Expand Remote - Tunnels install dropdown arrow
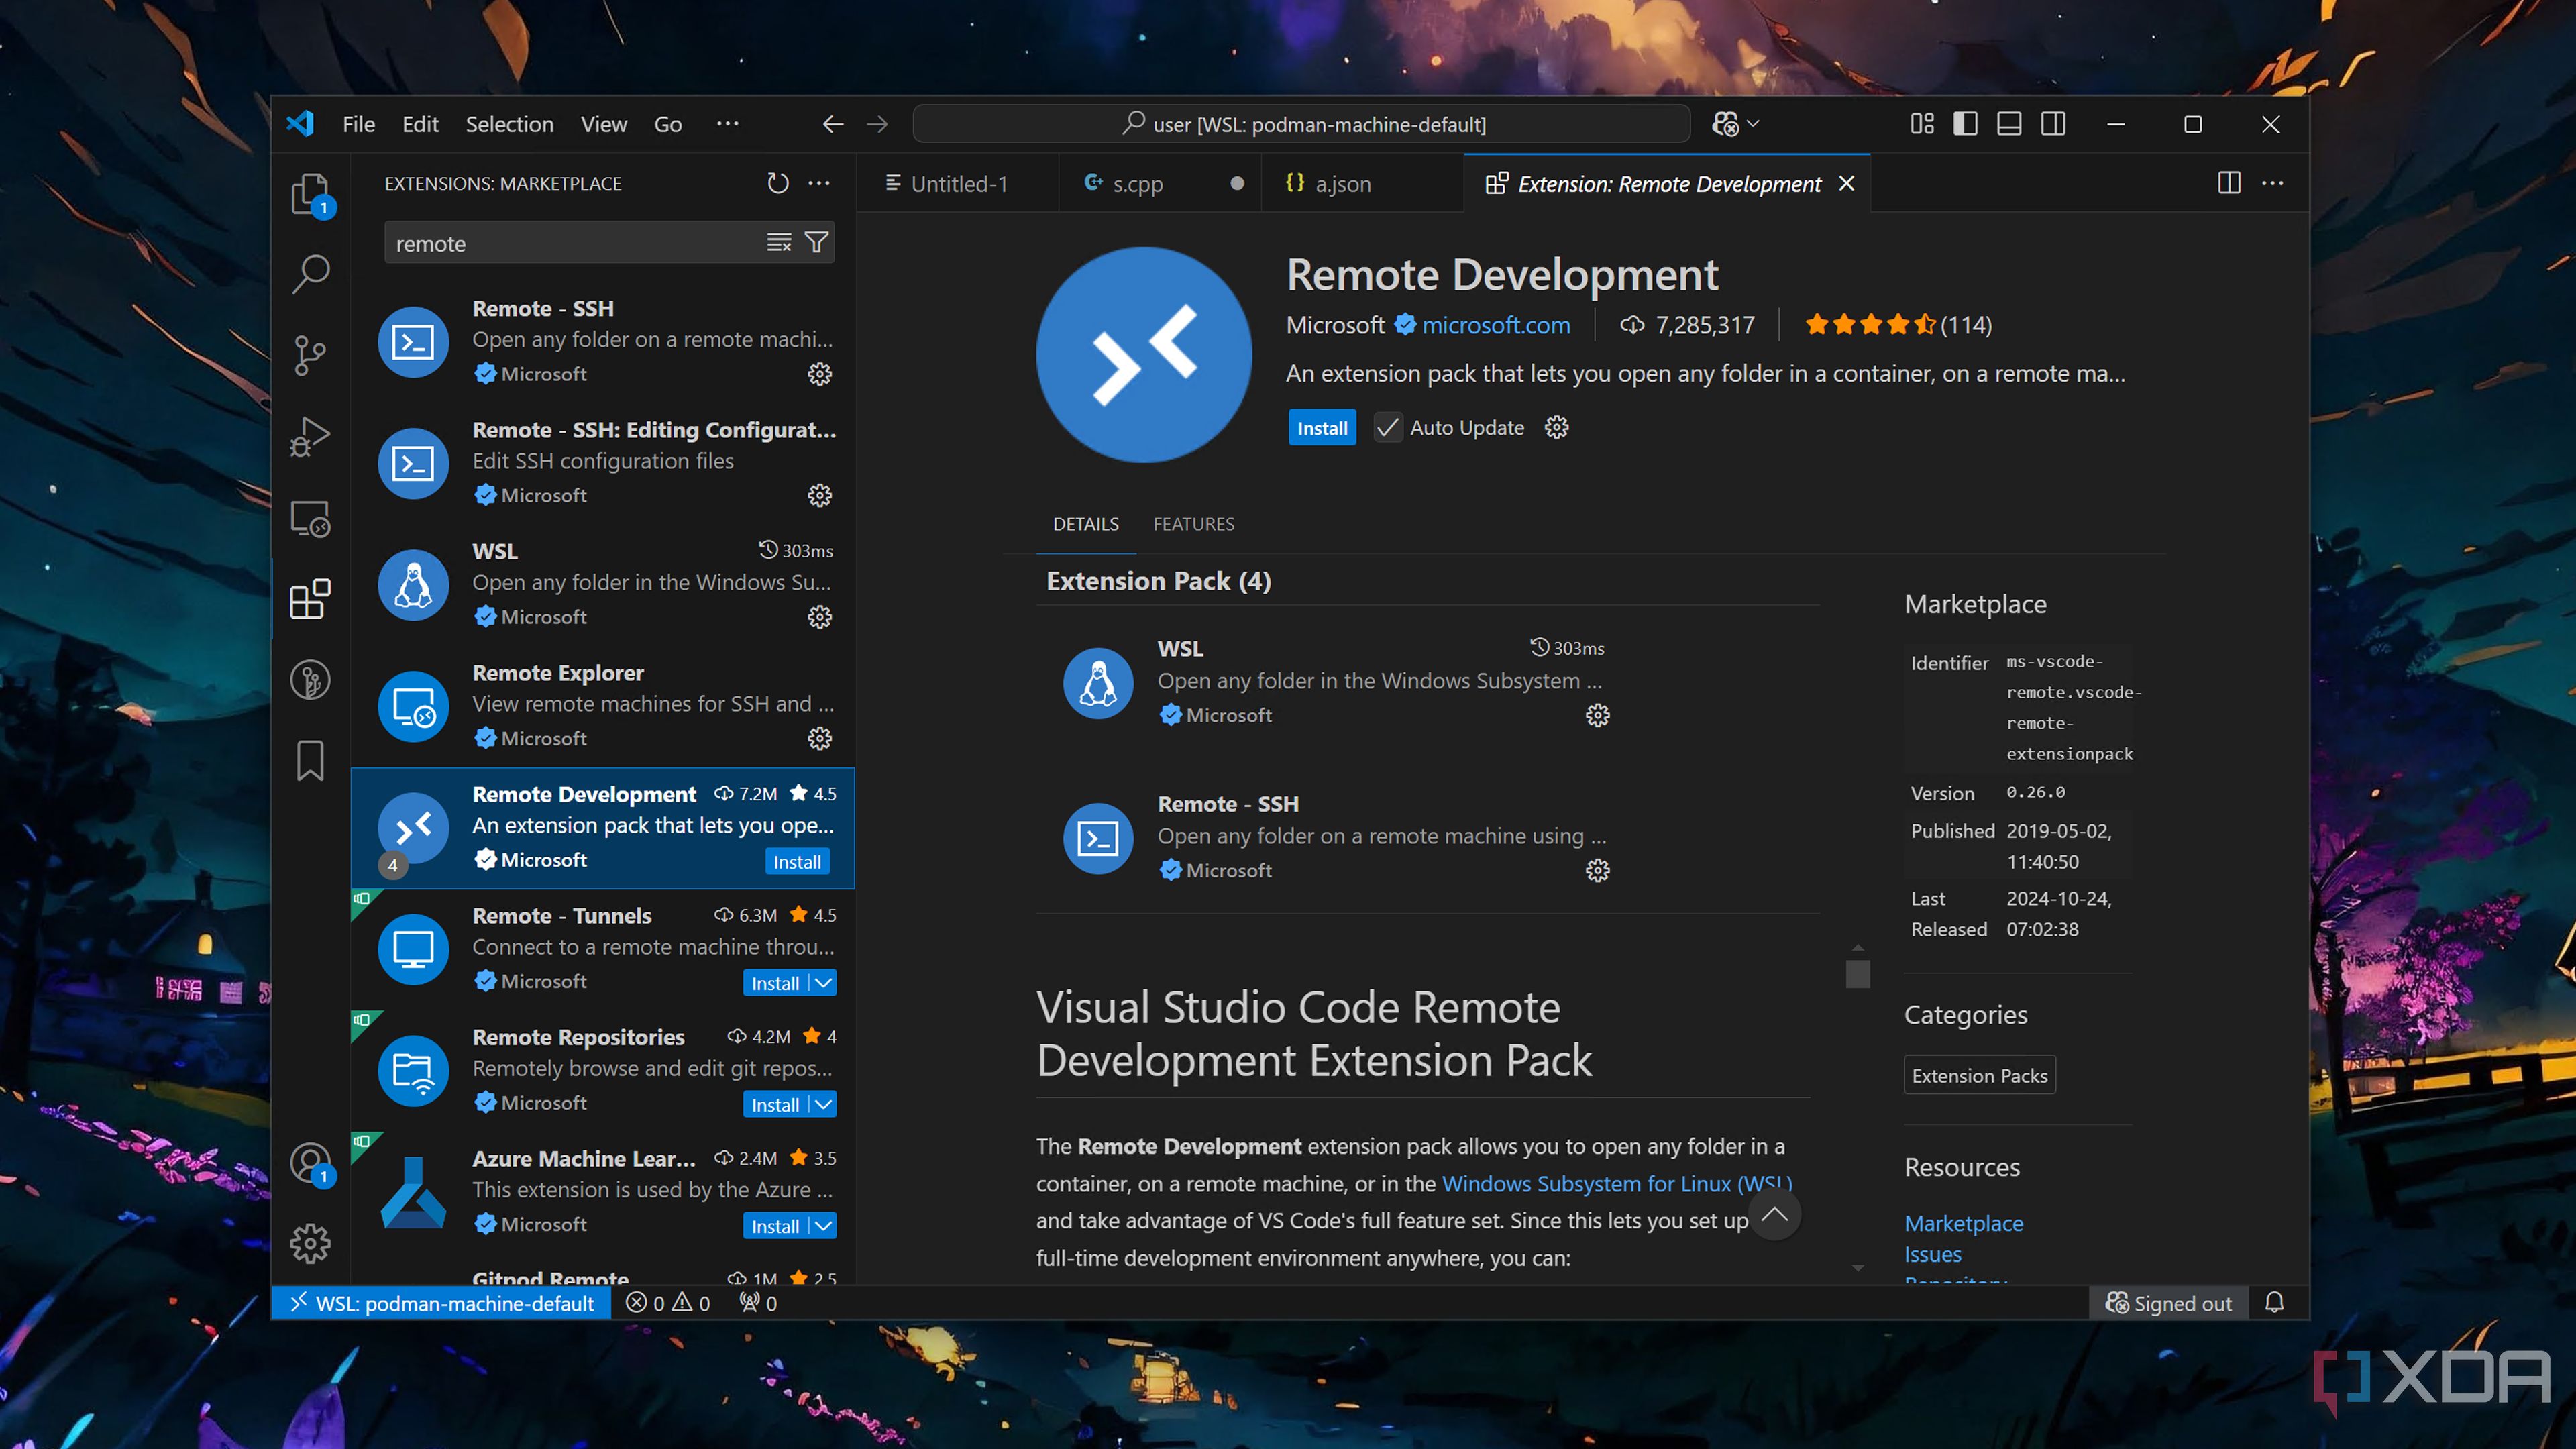This screenshot has height=1449, width=2576. 823,983
